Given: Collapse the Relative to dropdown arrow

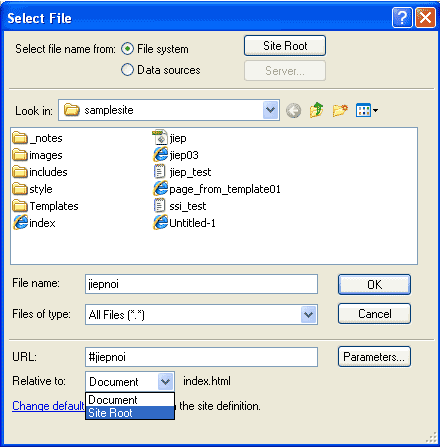Looking at the screenshot, I should click(x=165, y=381).
